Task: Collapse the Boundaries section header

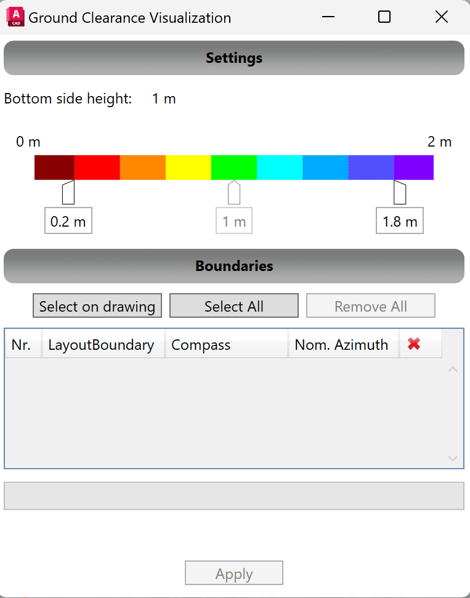Action: pos(234,266)
